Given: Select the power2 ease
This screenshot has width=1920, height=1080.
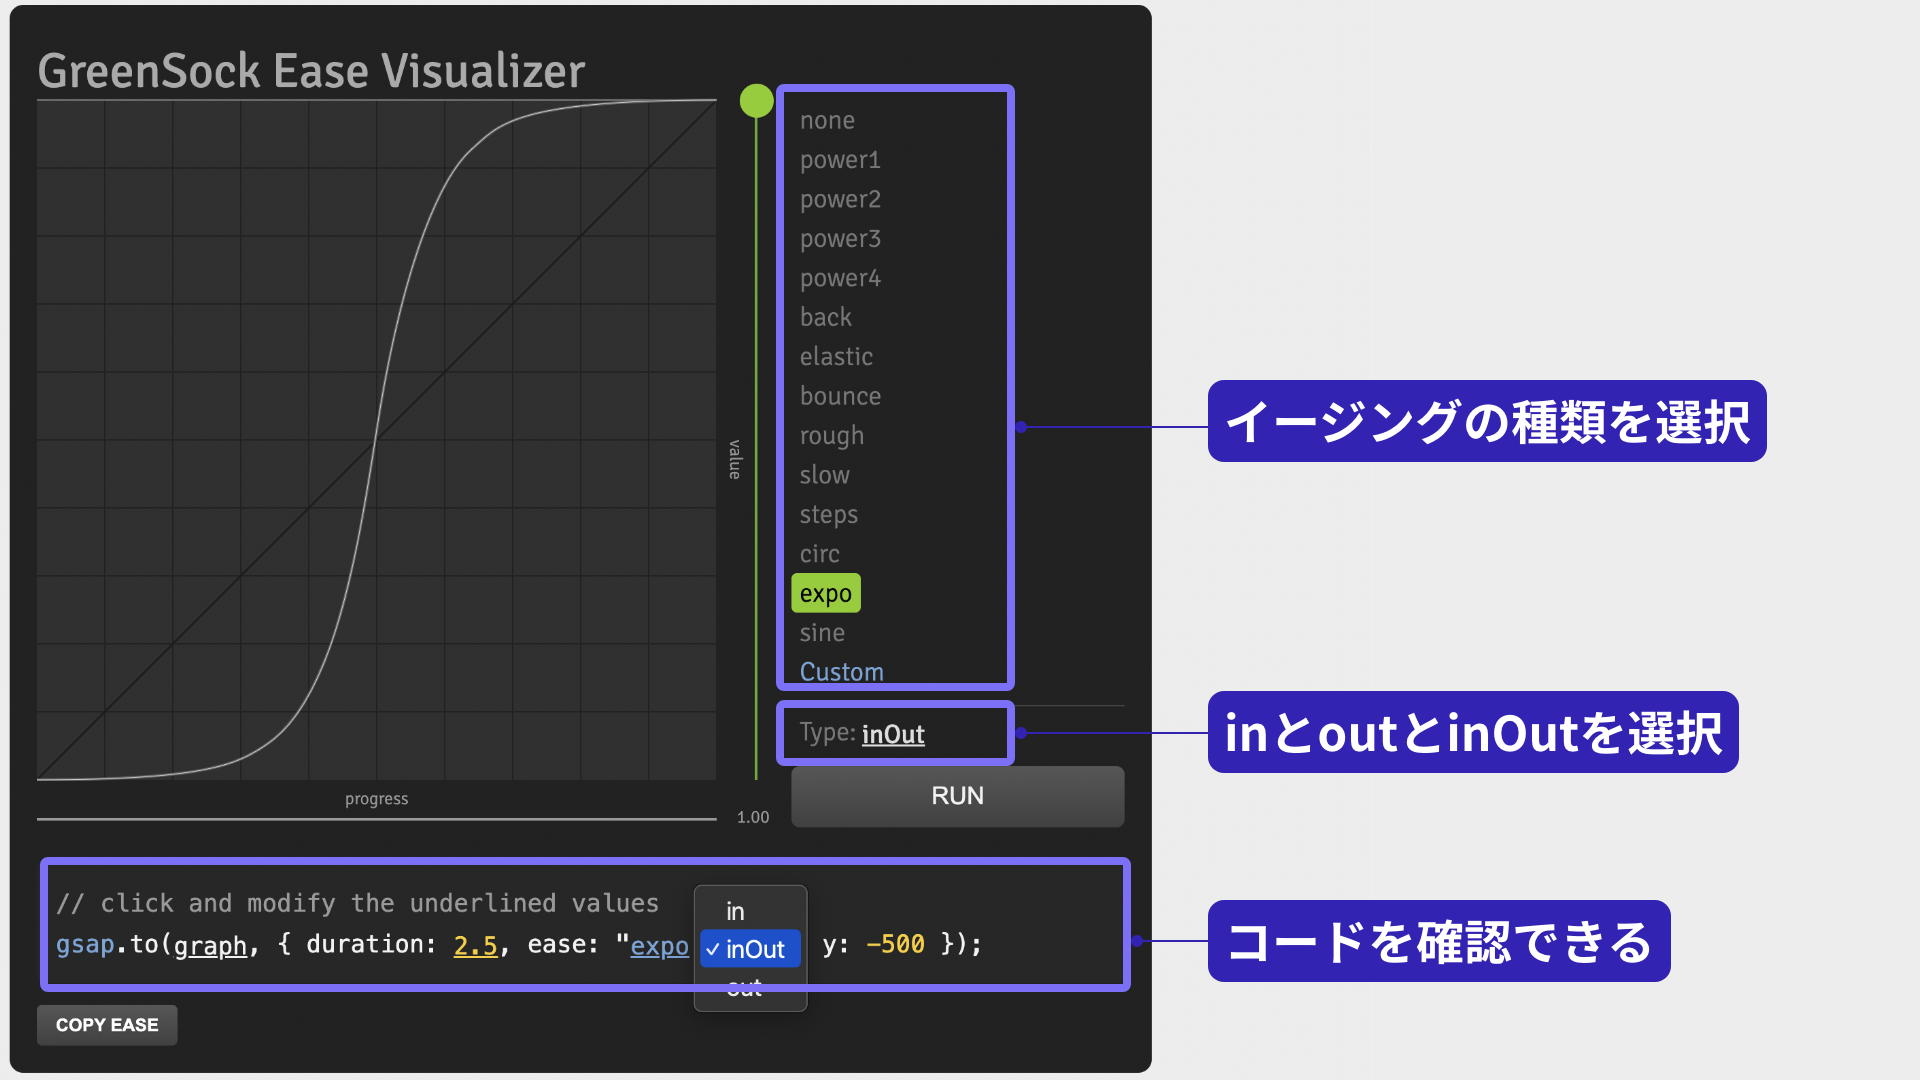Looking at the screenshot, I should click(840, 200).
